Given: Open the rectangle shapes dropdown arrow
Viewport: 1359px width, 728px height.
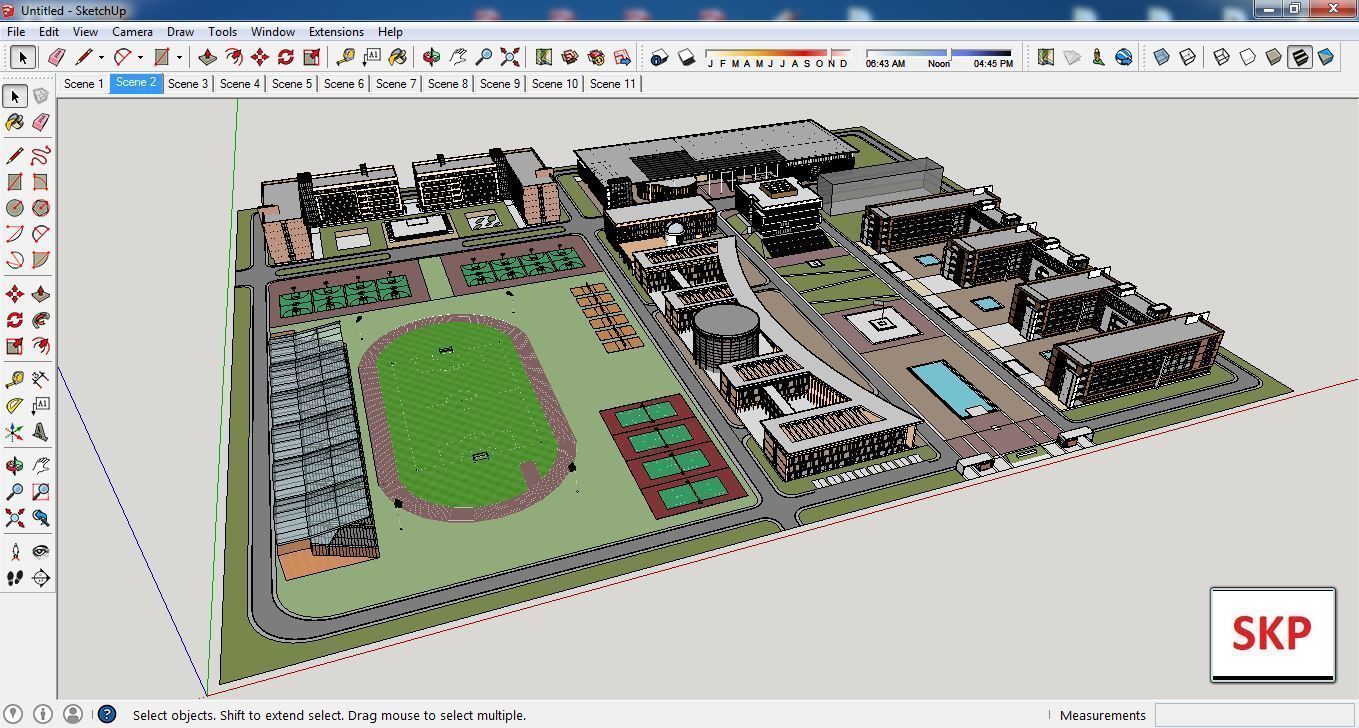Looking at the screenshot, I should pos(178,57).
